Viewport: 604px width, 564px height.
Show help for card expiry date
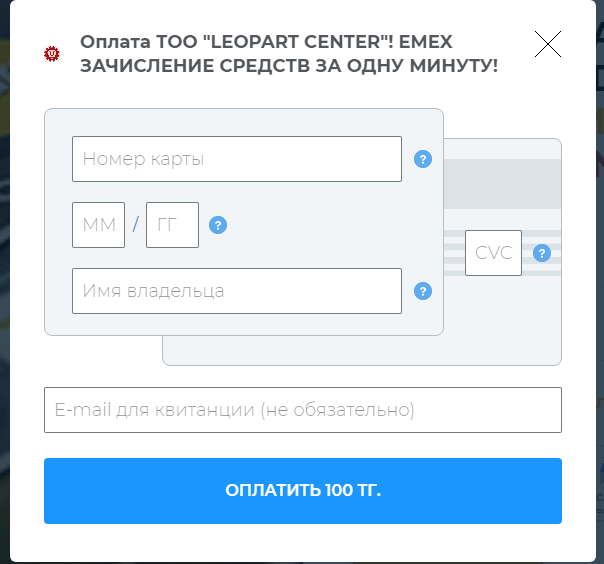click(218, 225)
